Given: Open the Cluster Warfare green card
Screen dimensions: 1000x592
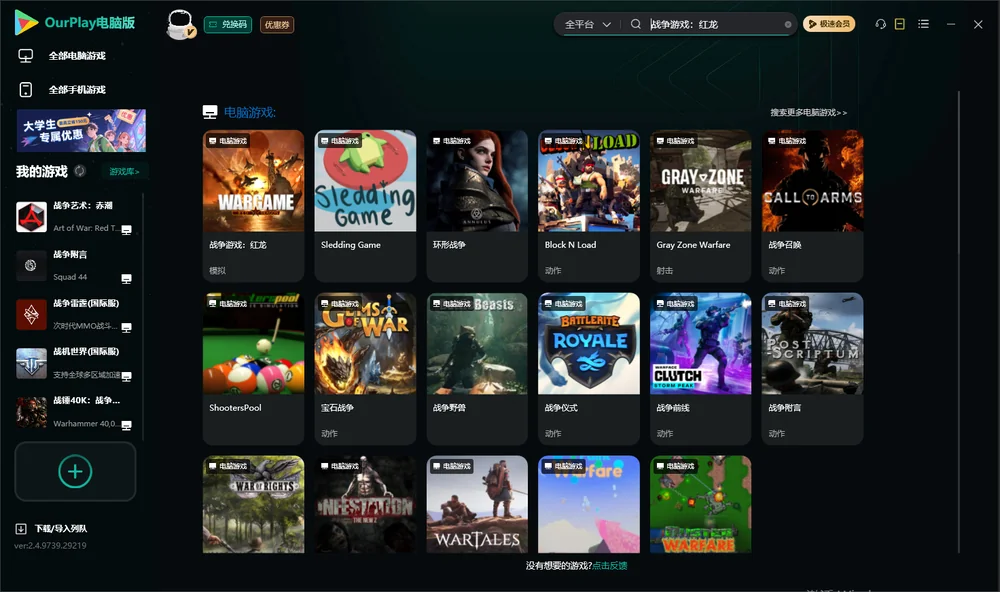Looking at the screenshot, I should [701, 504].
